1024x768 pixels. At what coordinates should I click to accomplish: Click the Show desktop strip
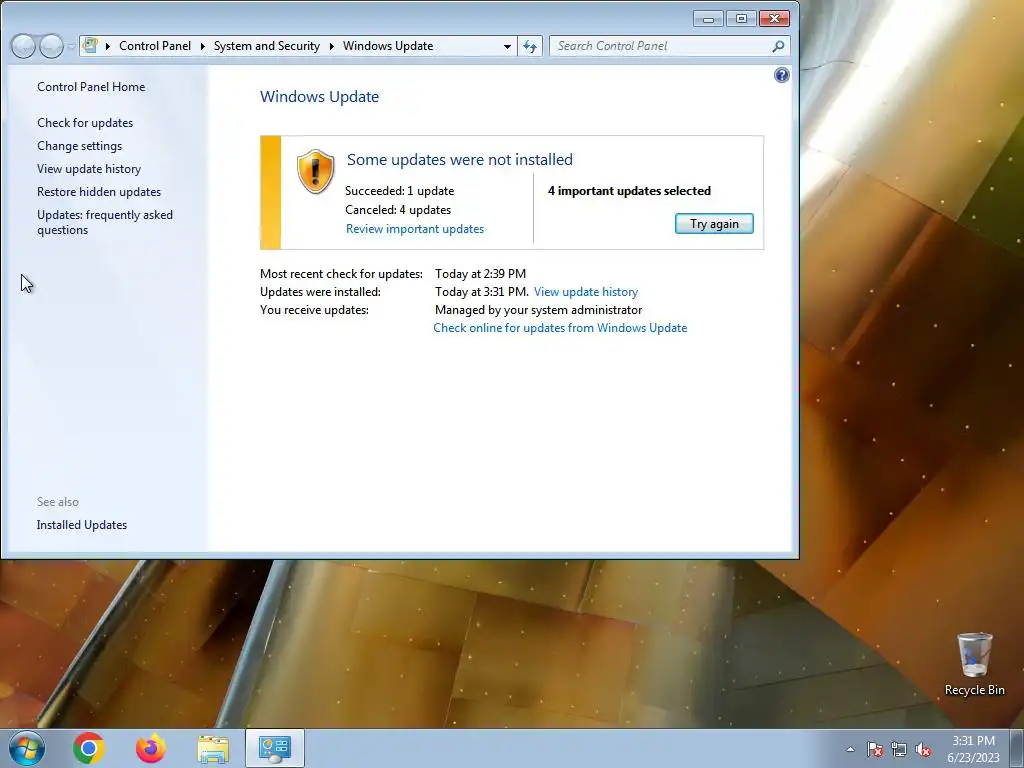(1017, 748)
